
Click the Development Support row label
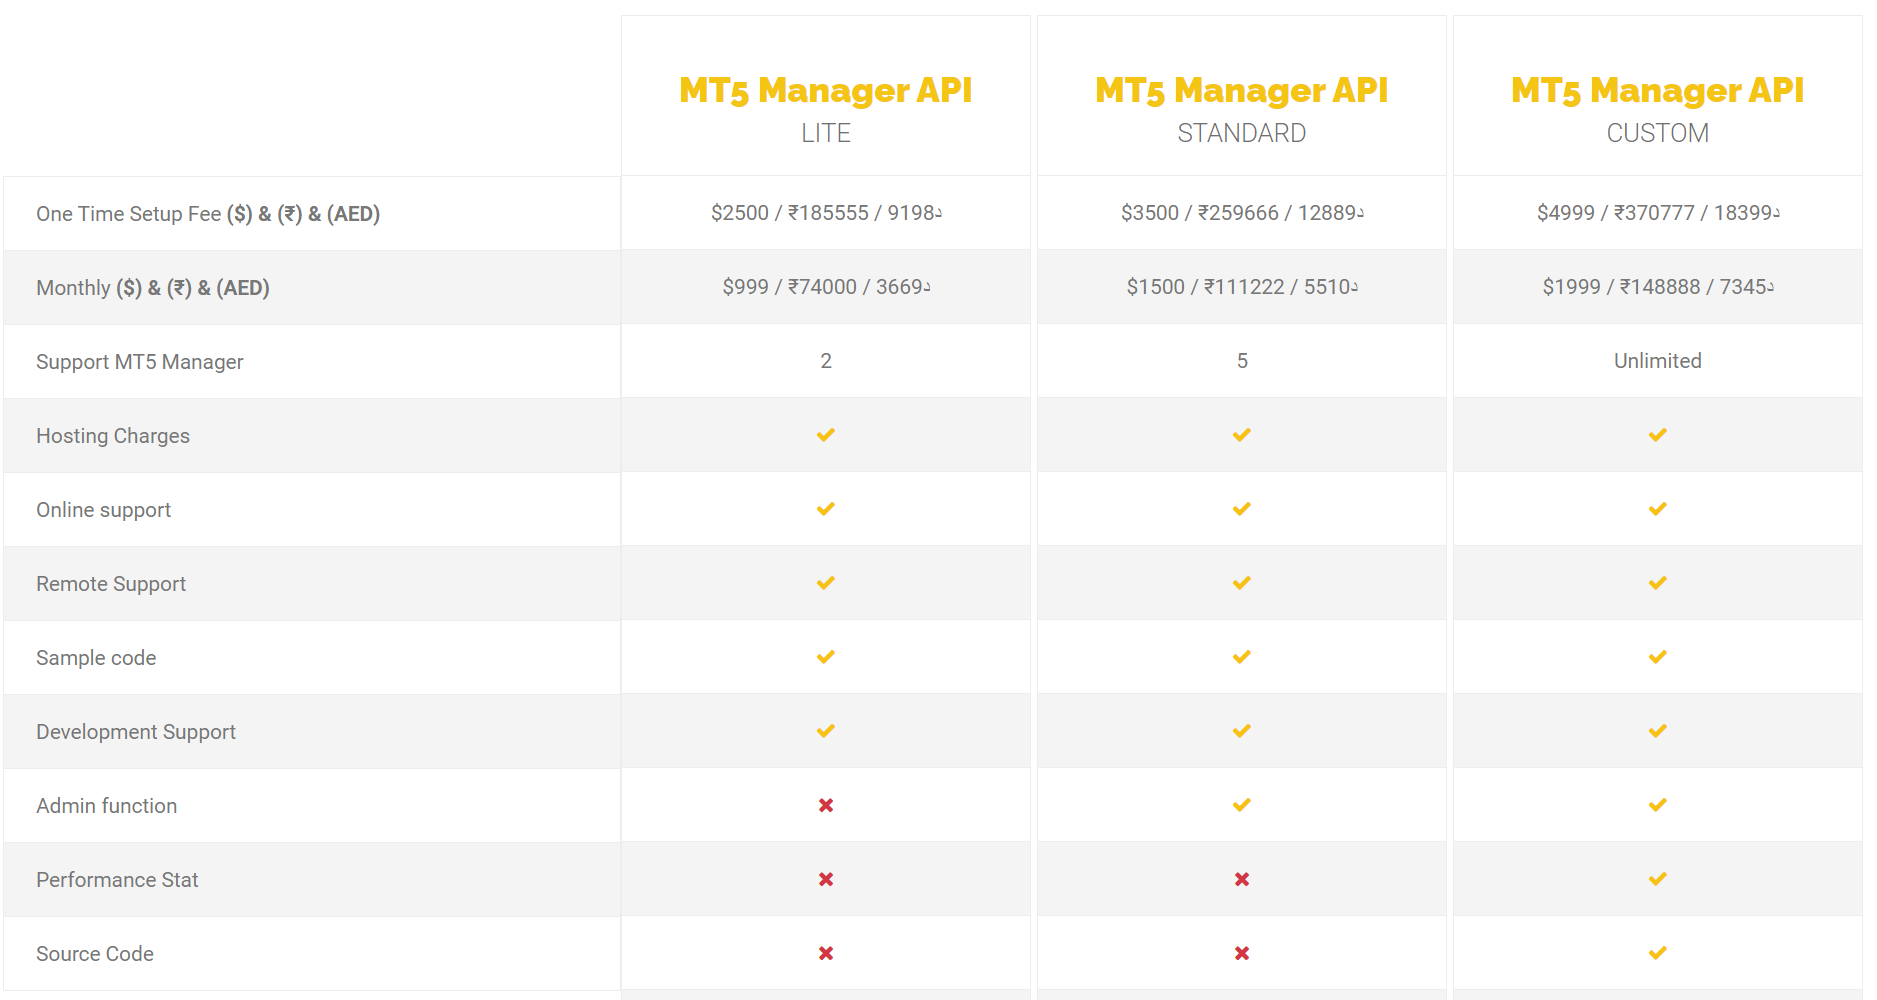click(x=136, y=732)
